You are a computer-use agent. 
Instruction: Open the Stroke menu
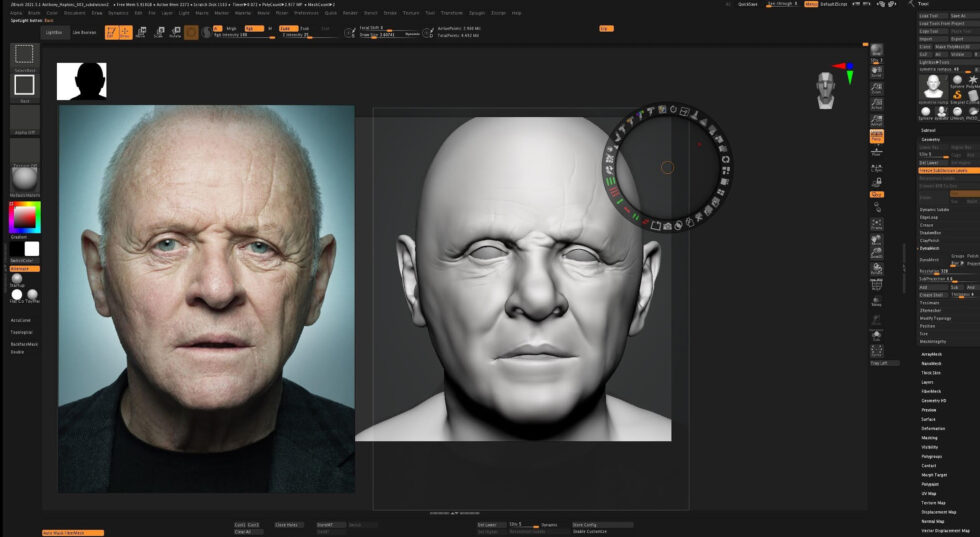390,13
